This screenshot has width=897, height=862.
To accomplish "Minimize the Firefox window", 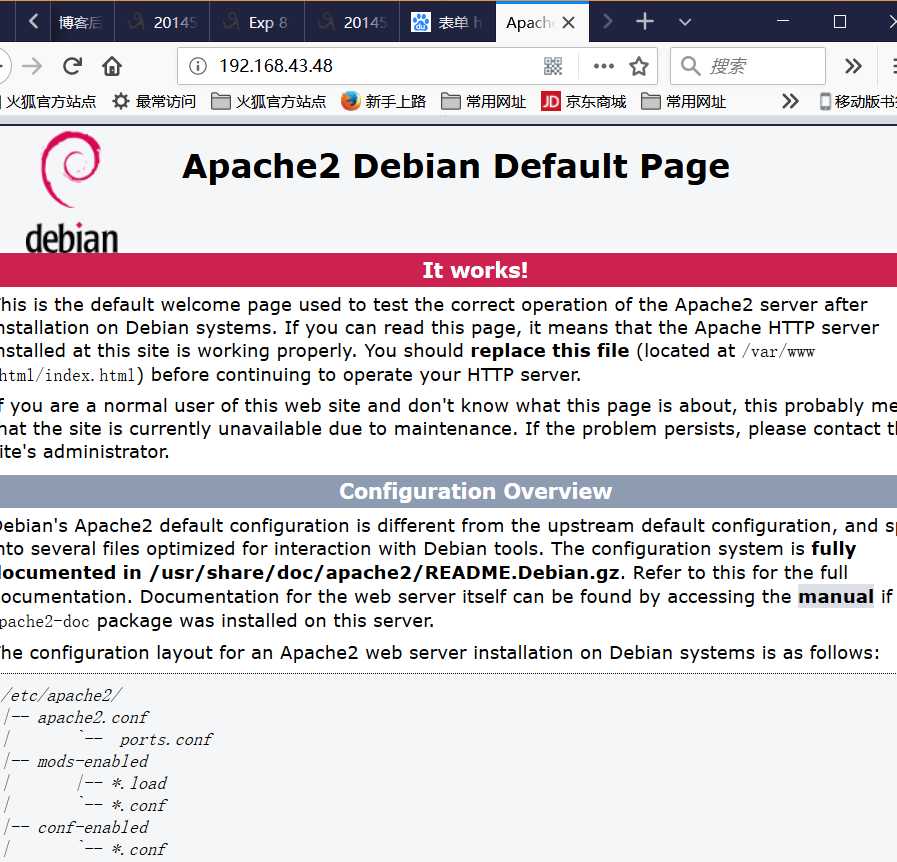I will [x=783, y=22].
